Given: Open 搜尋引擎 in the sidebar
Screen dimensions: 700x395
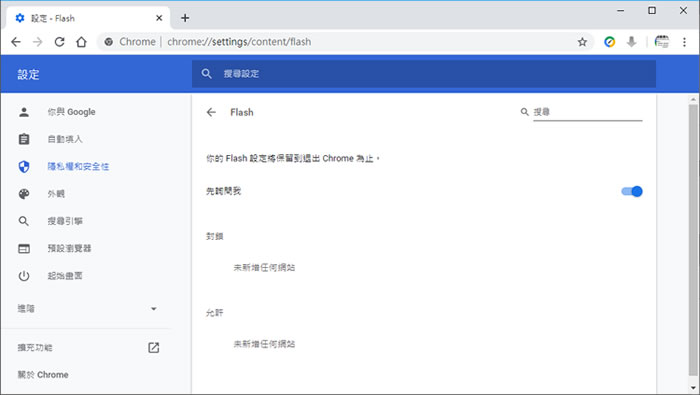Looking at the screenshot, I should 65,221.
